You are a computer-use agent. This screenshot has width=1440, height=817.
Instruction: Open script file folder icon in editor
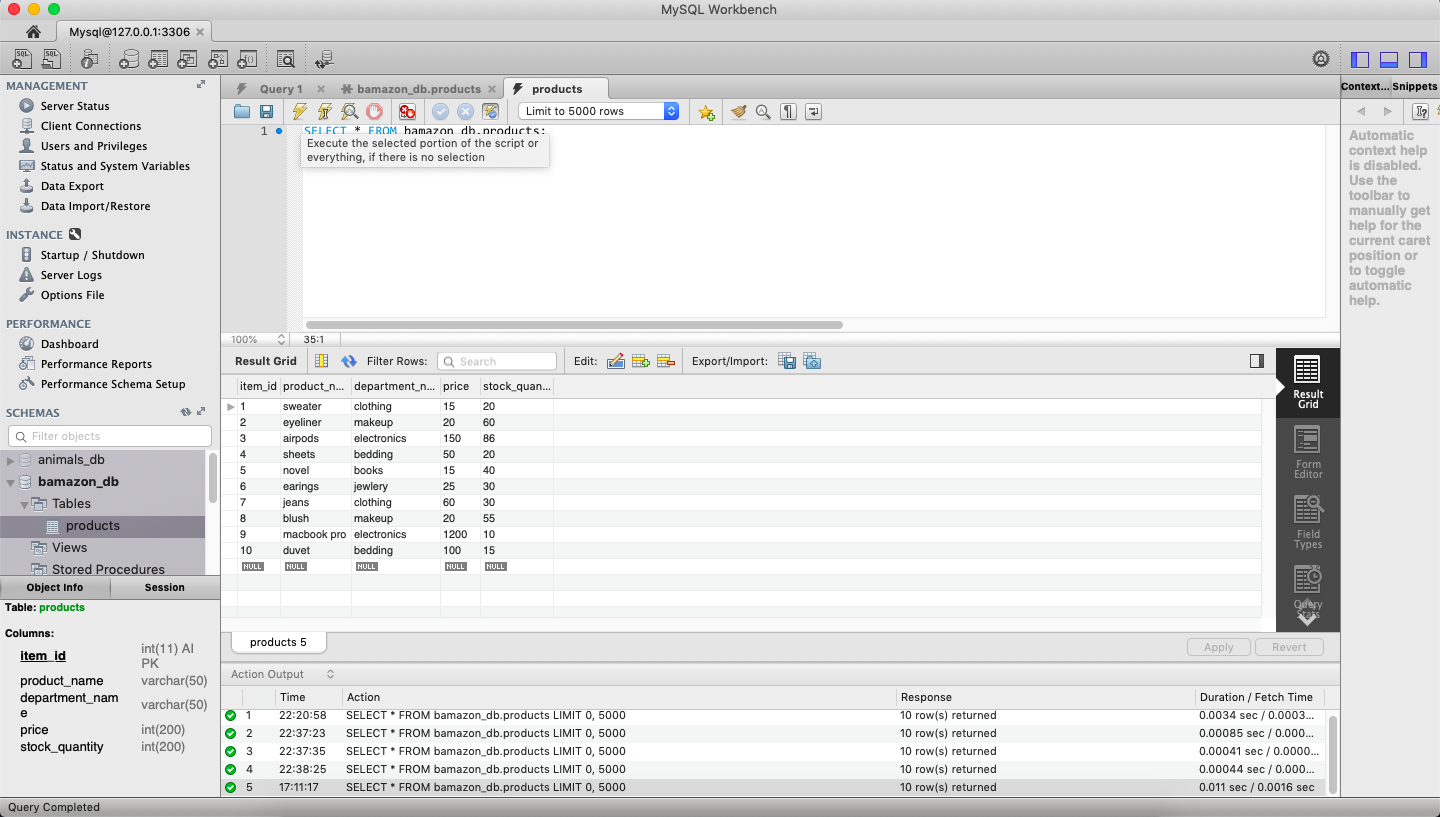click(242, 112)
